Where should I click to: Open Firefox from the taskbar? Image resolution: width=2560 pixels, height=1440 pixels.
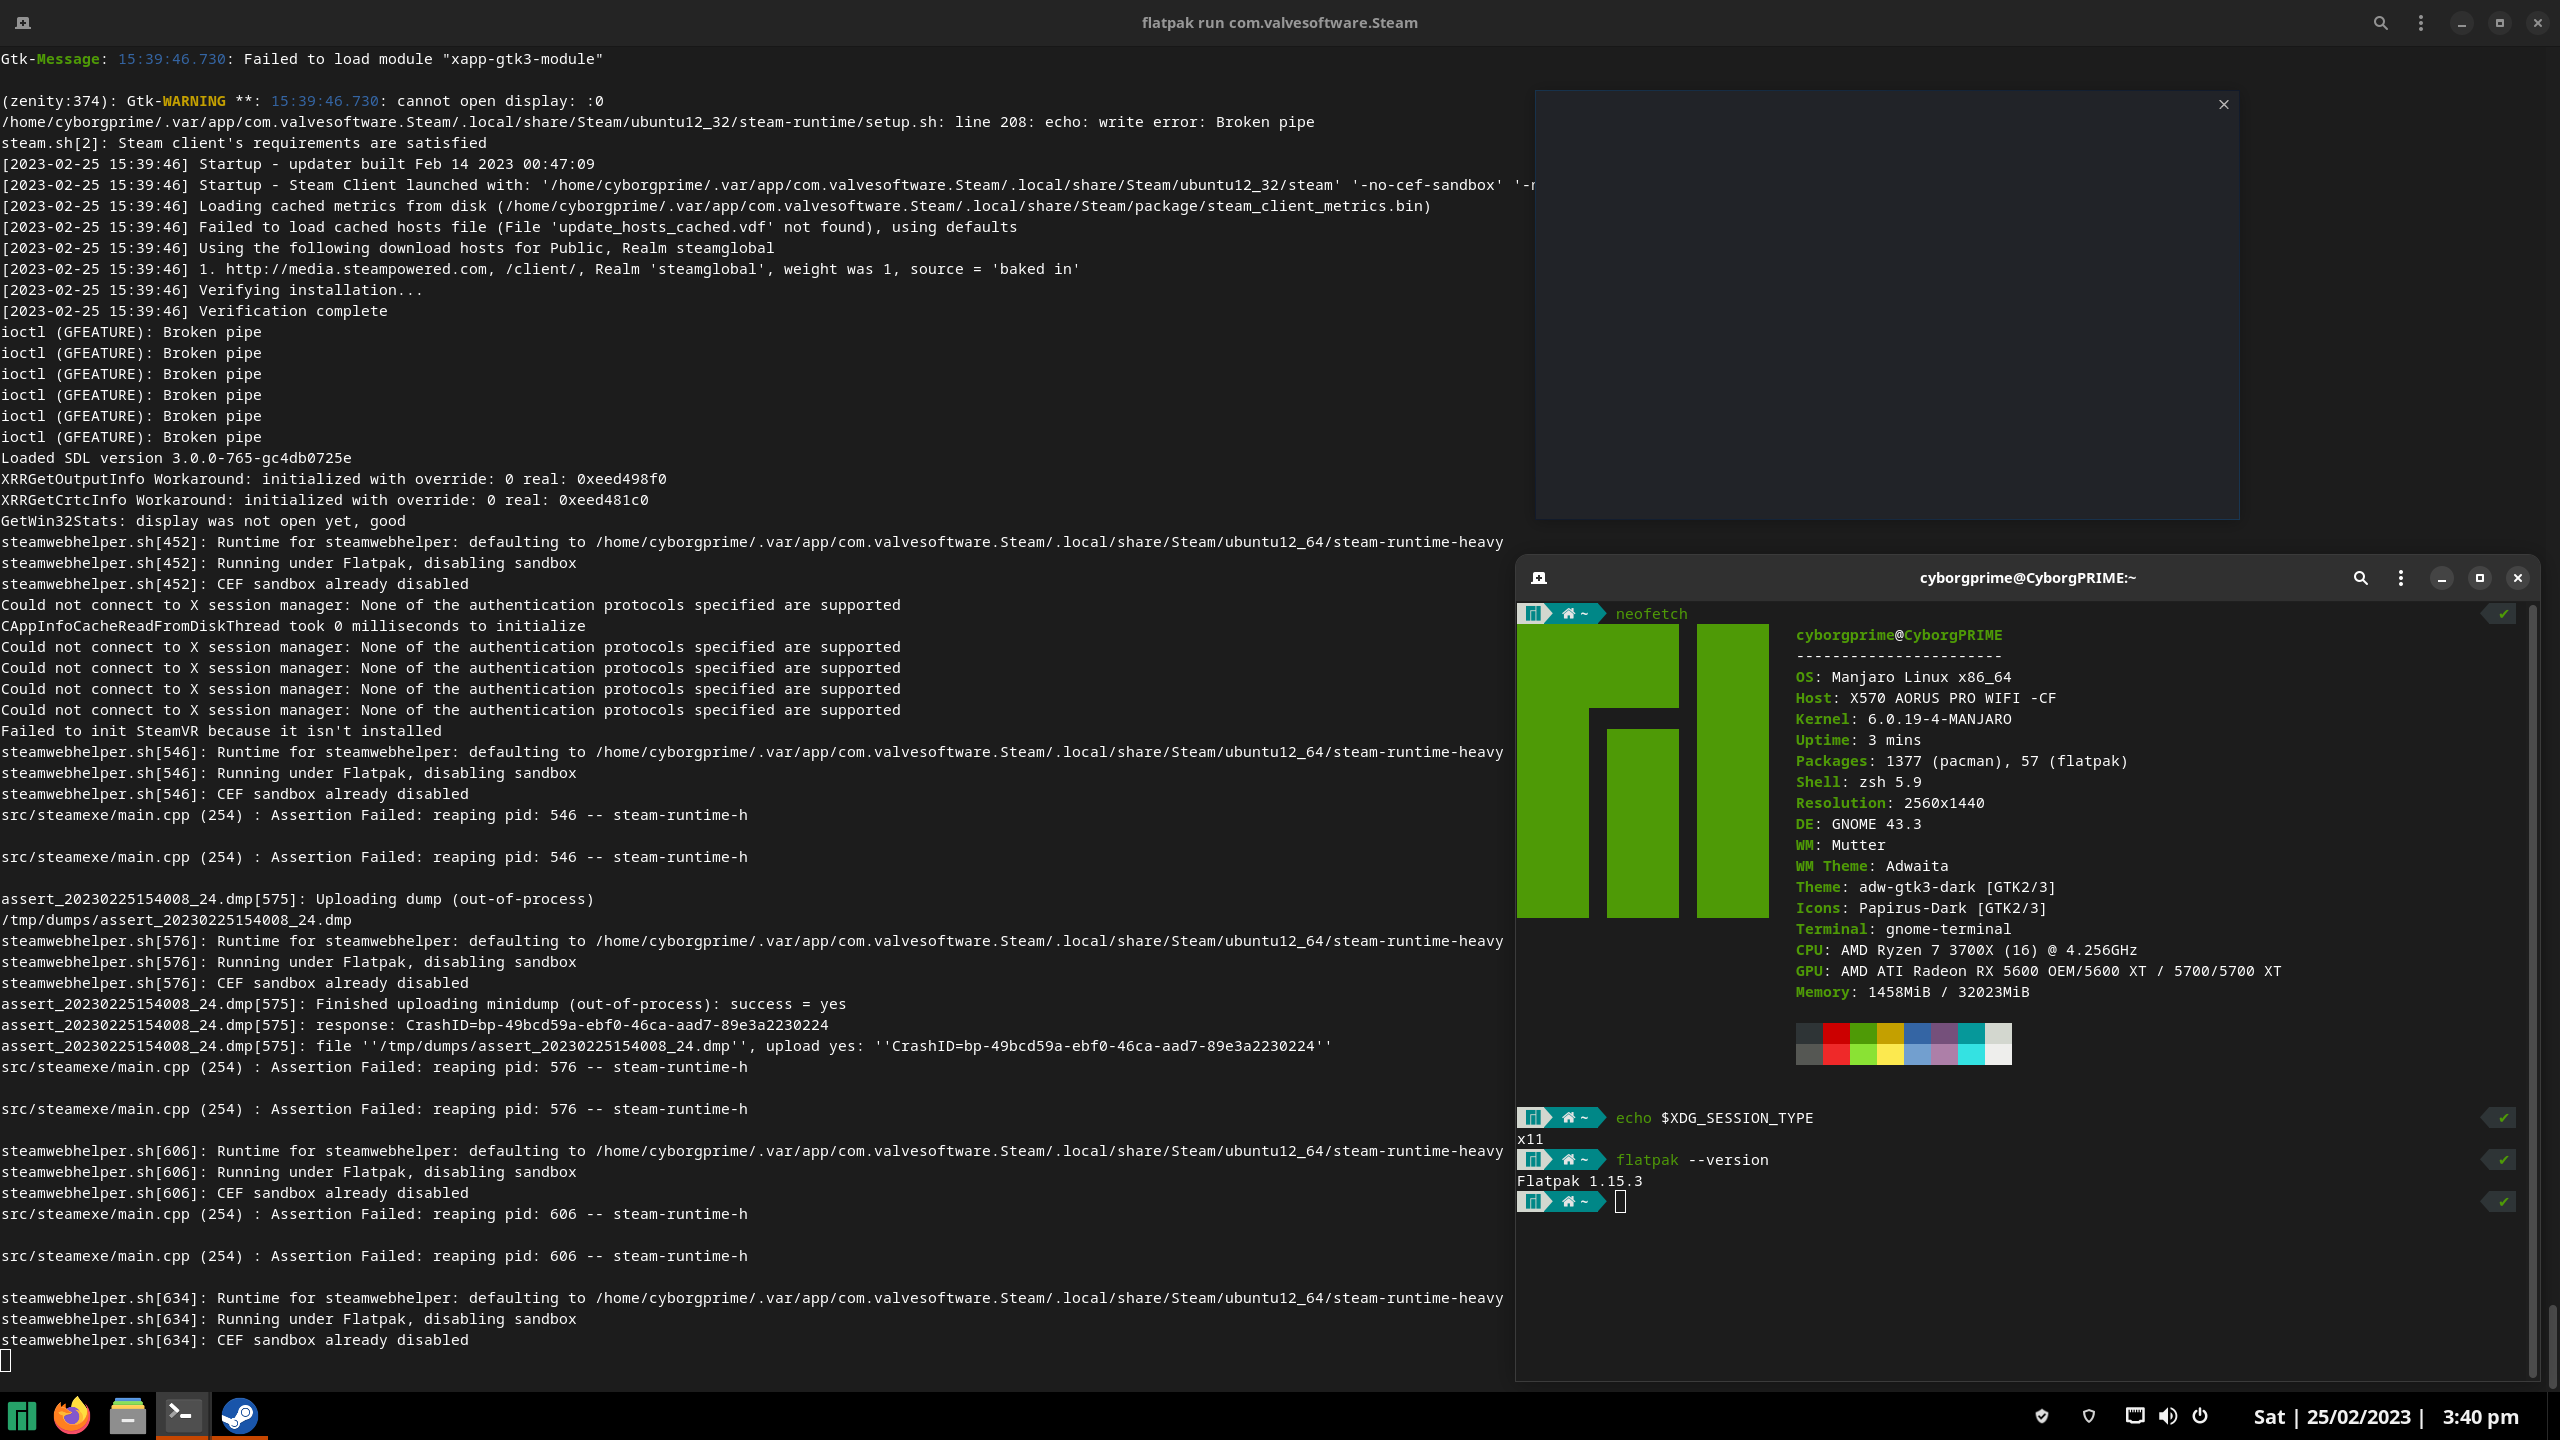tap(70, 1415)
